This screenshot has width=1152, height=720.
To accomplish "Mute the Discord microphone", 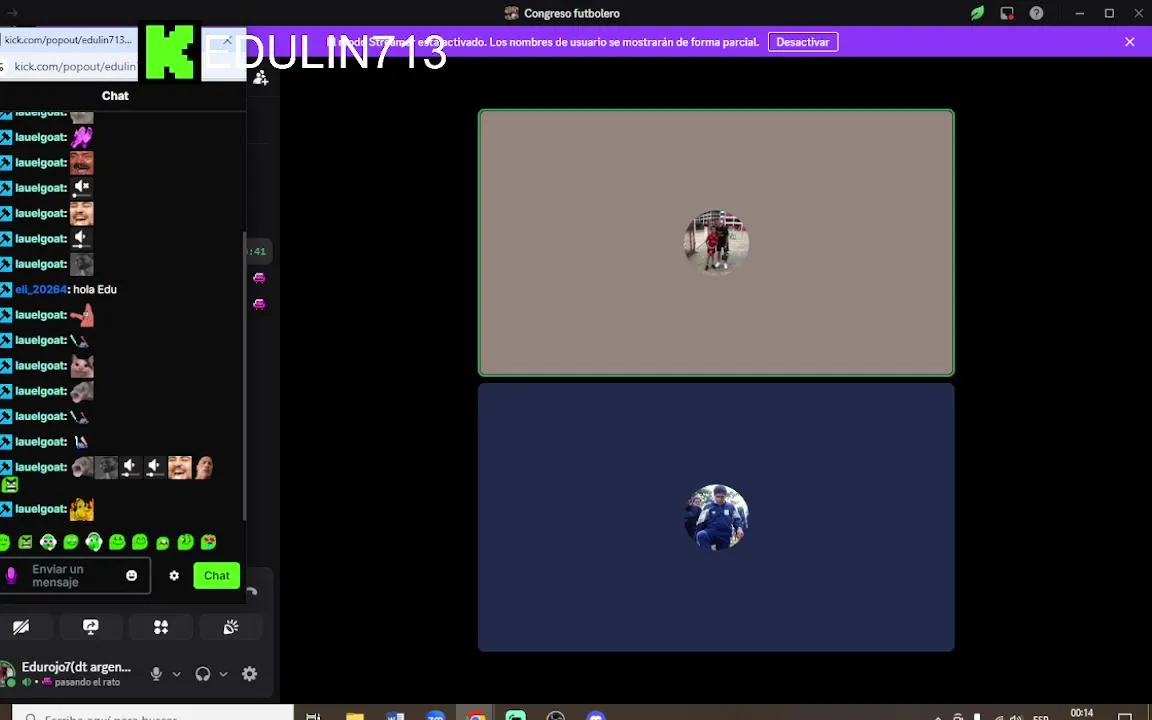I will click(x=156, y=674).
